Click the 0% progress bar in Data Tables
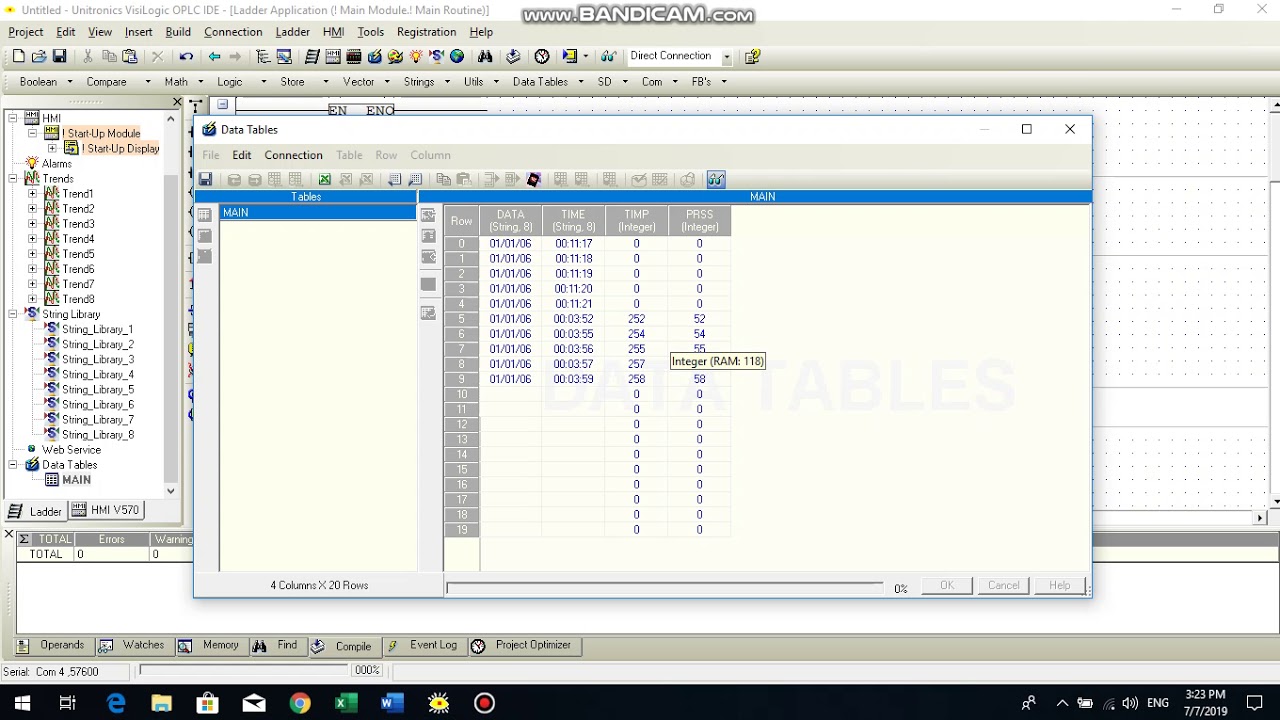The image size is (1280, 720). click(x=665, y=587)
